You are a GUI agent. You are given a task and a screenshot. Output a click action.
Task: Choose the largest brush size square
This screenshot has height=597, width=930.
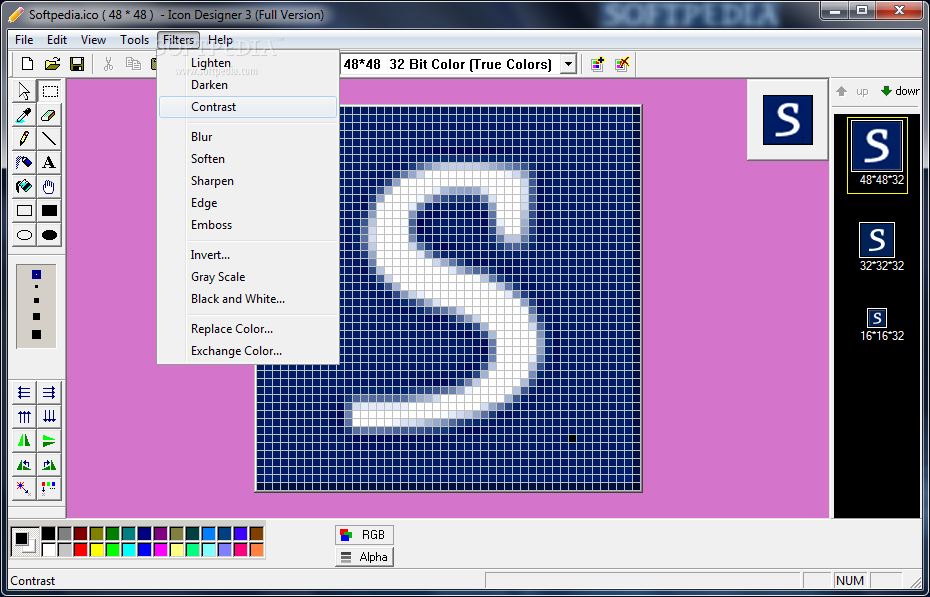[x=36, y=334]
